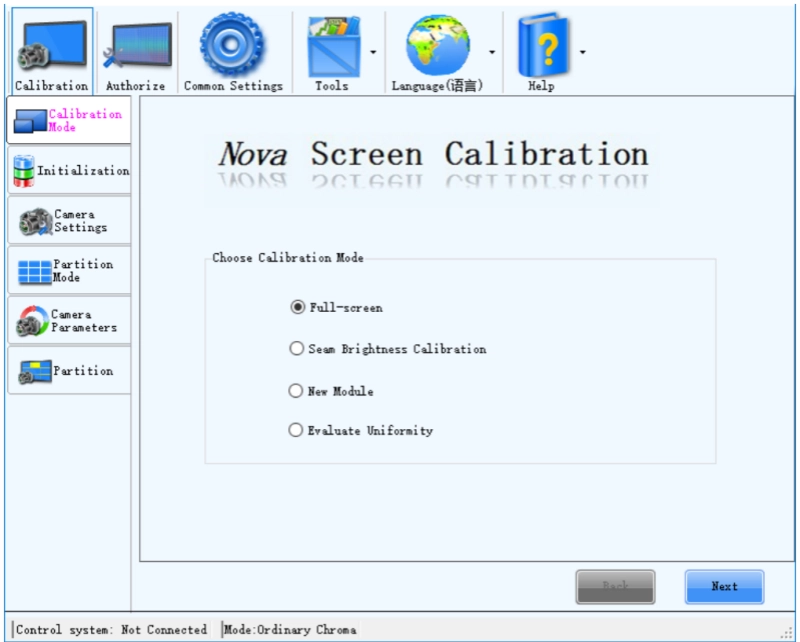This screenshot has width=800, height=642.
Task: Click the Calibration Mode monitors icon
Action: (x=30, y=121)
